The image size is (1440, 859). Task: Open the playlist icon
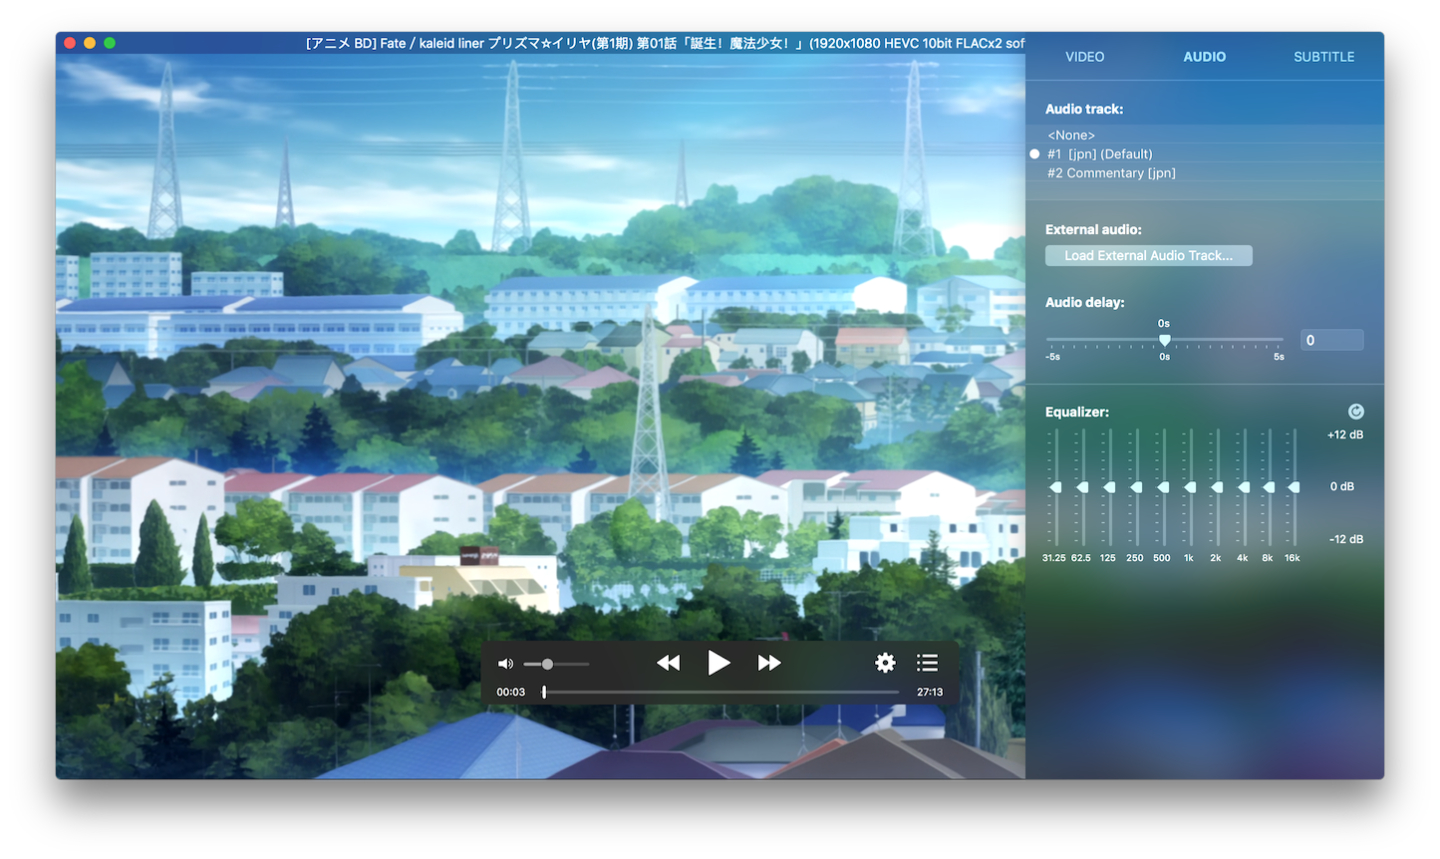point(927,663)
